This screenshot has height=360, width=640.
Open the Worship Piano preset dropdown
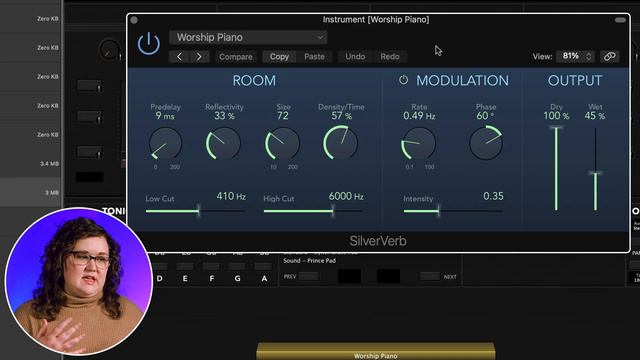click(248, 38)
